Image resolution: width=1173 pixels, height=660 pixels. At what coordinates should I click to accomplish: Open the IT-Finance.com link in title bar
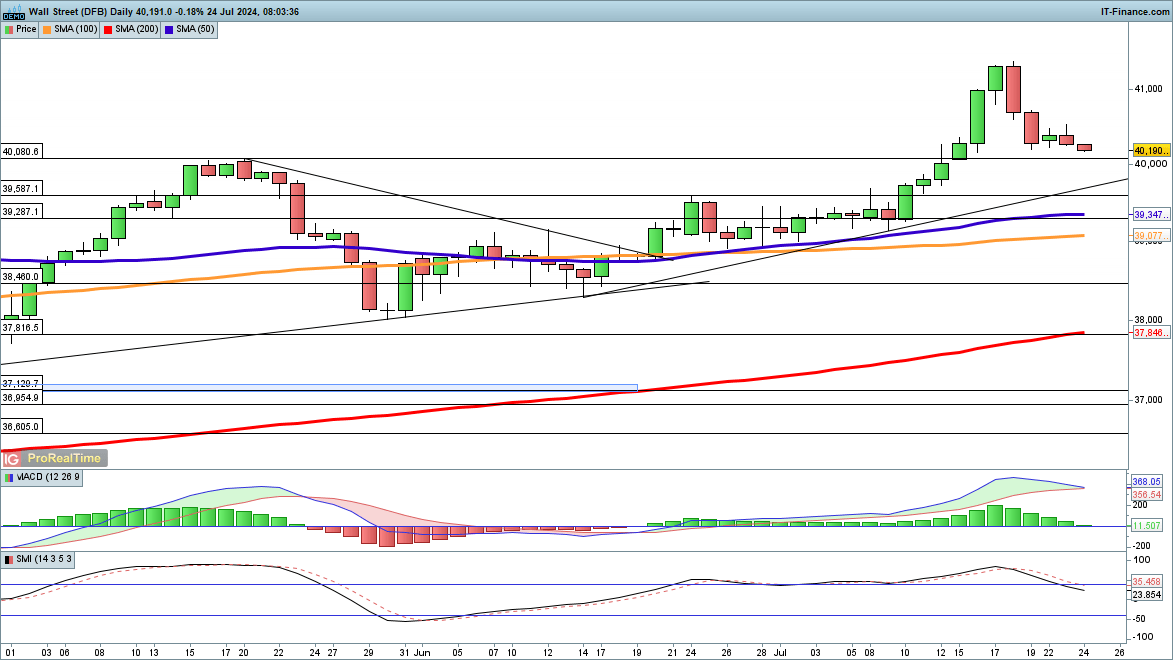(1135, 12)
